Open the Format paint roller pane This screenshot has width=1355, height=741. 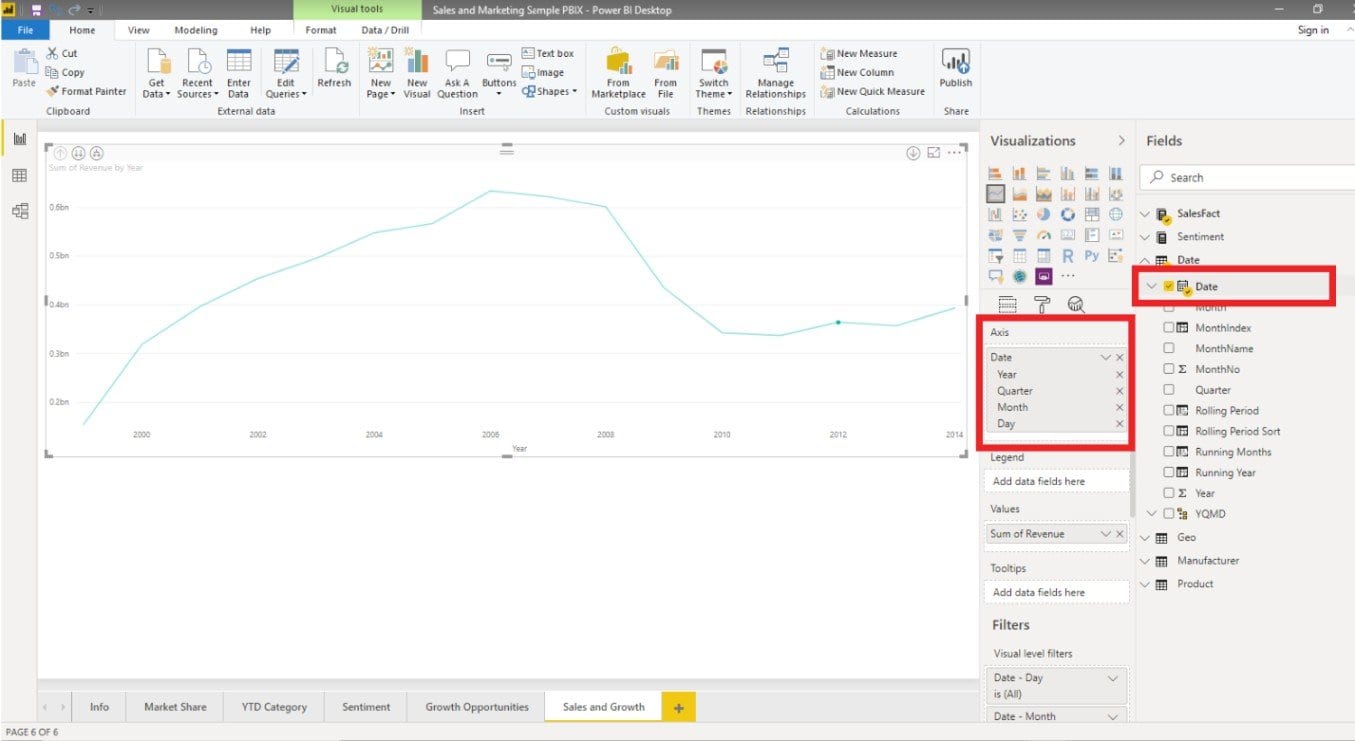point(1042,305)
